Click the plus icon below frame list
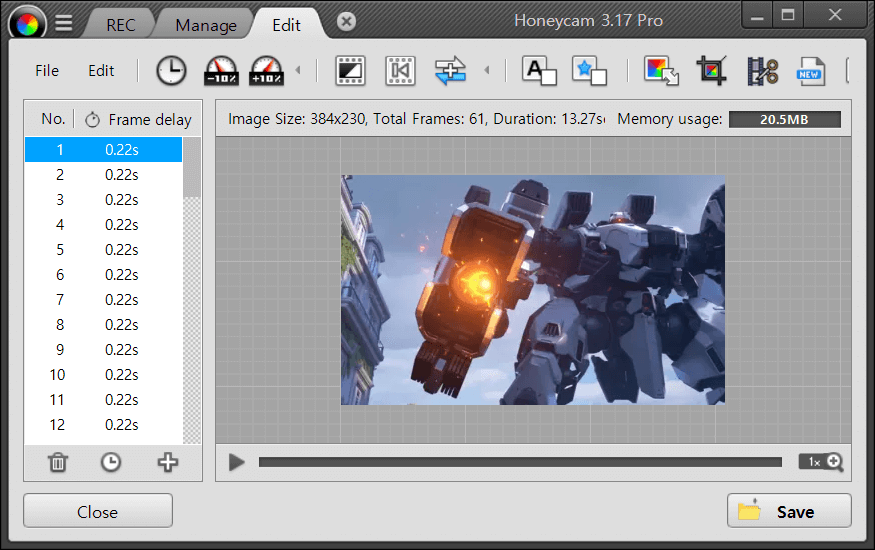This screenshot has width=875, height=550. 167,462
